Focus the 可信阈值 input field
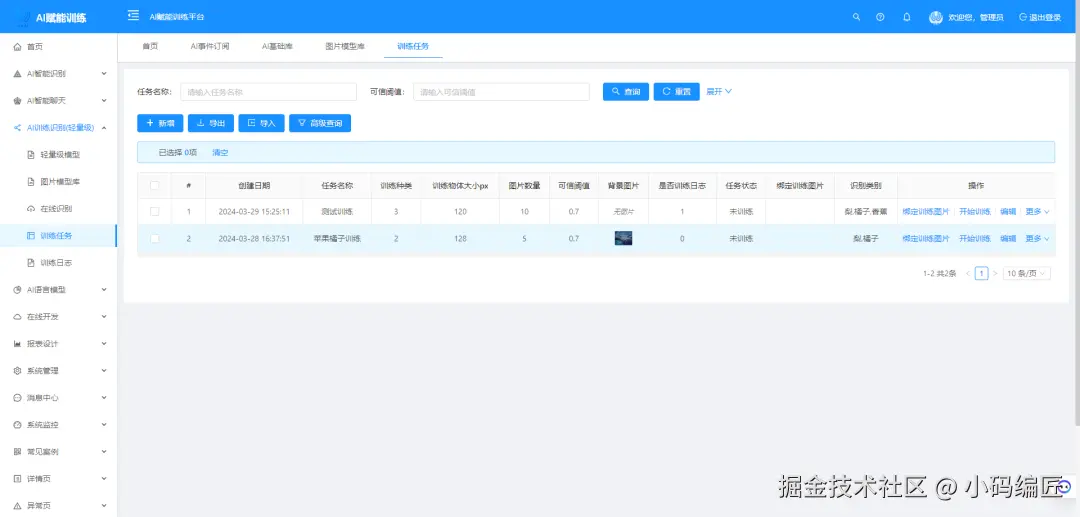1080x517 pixels. pyautogui.click(x=501, y=92)
